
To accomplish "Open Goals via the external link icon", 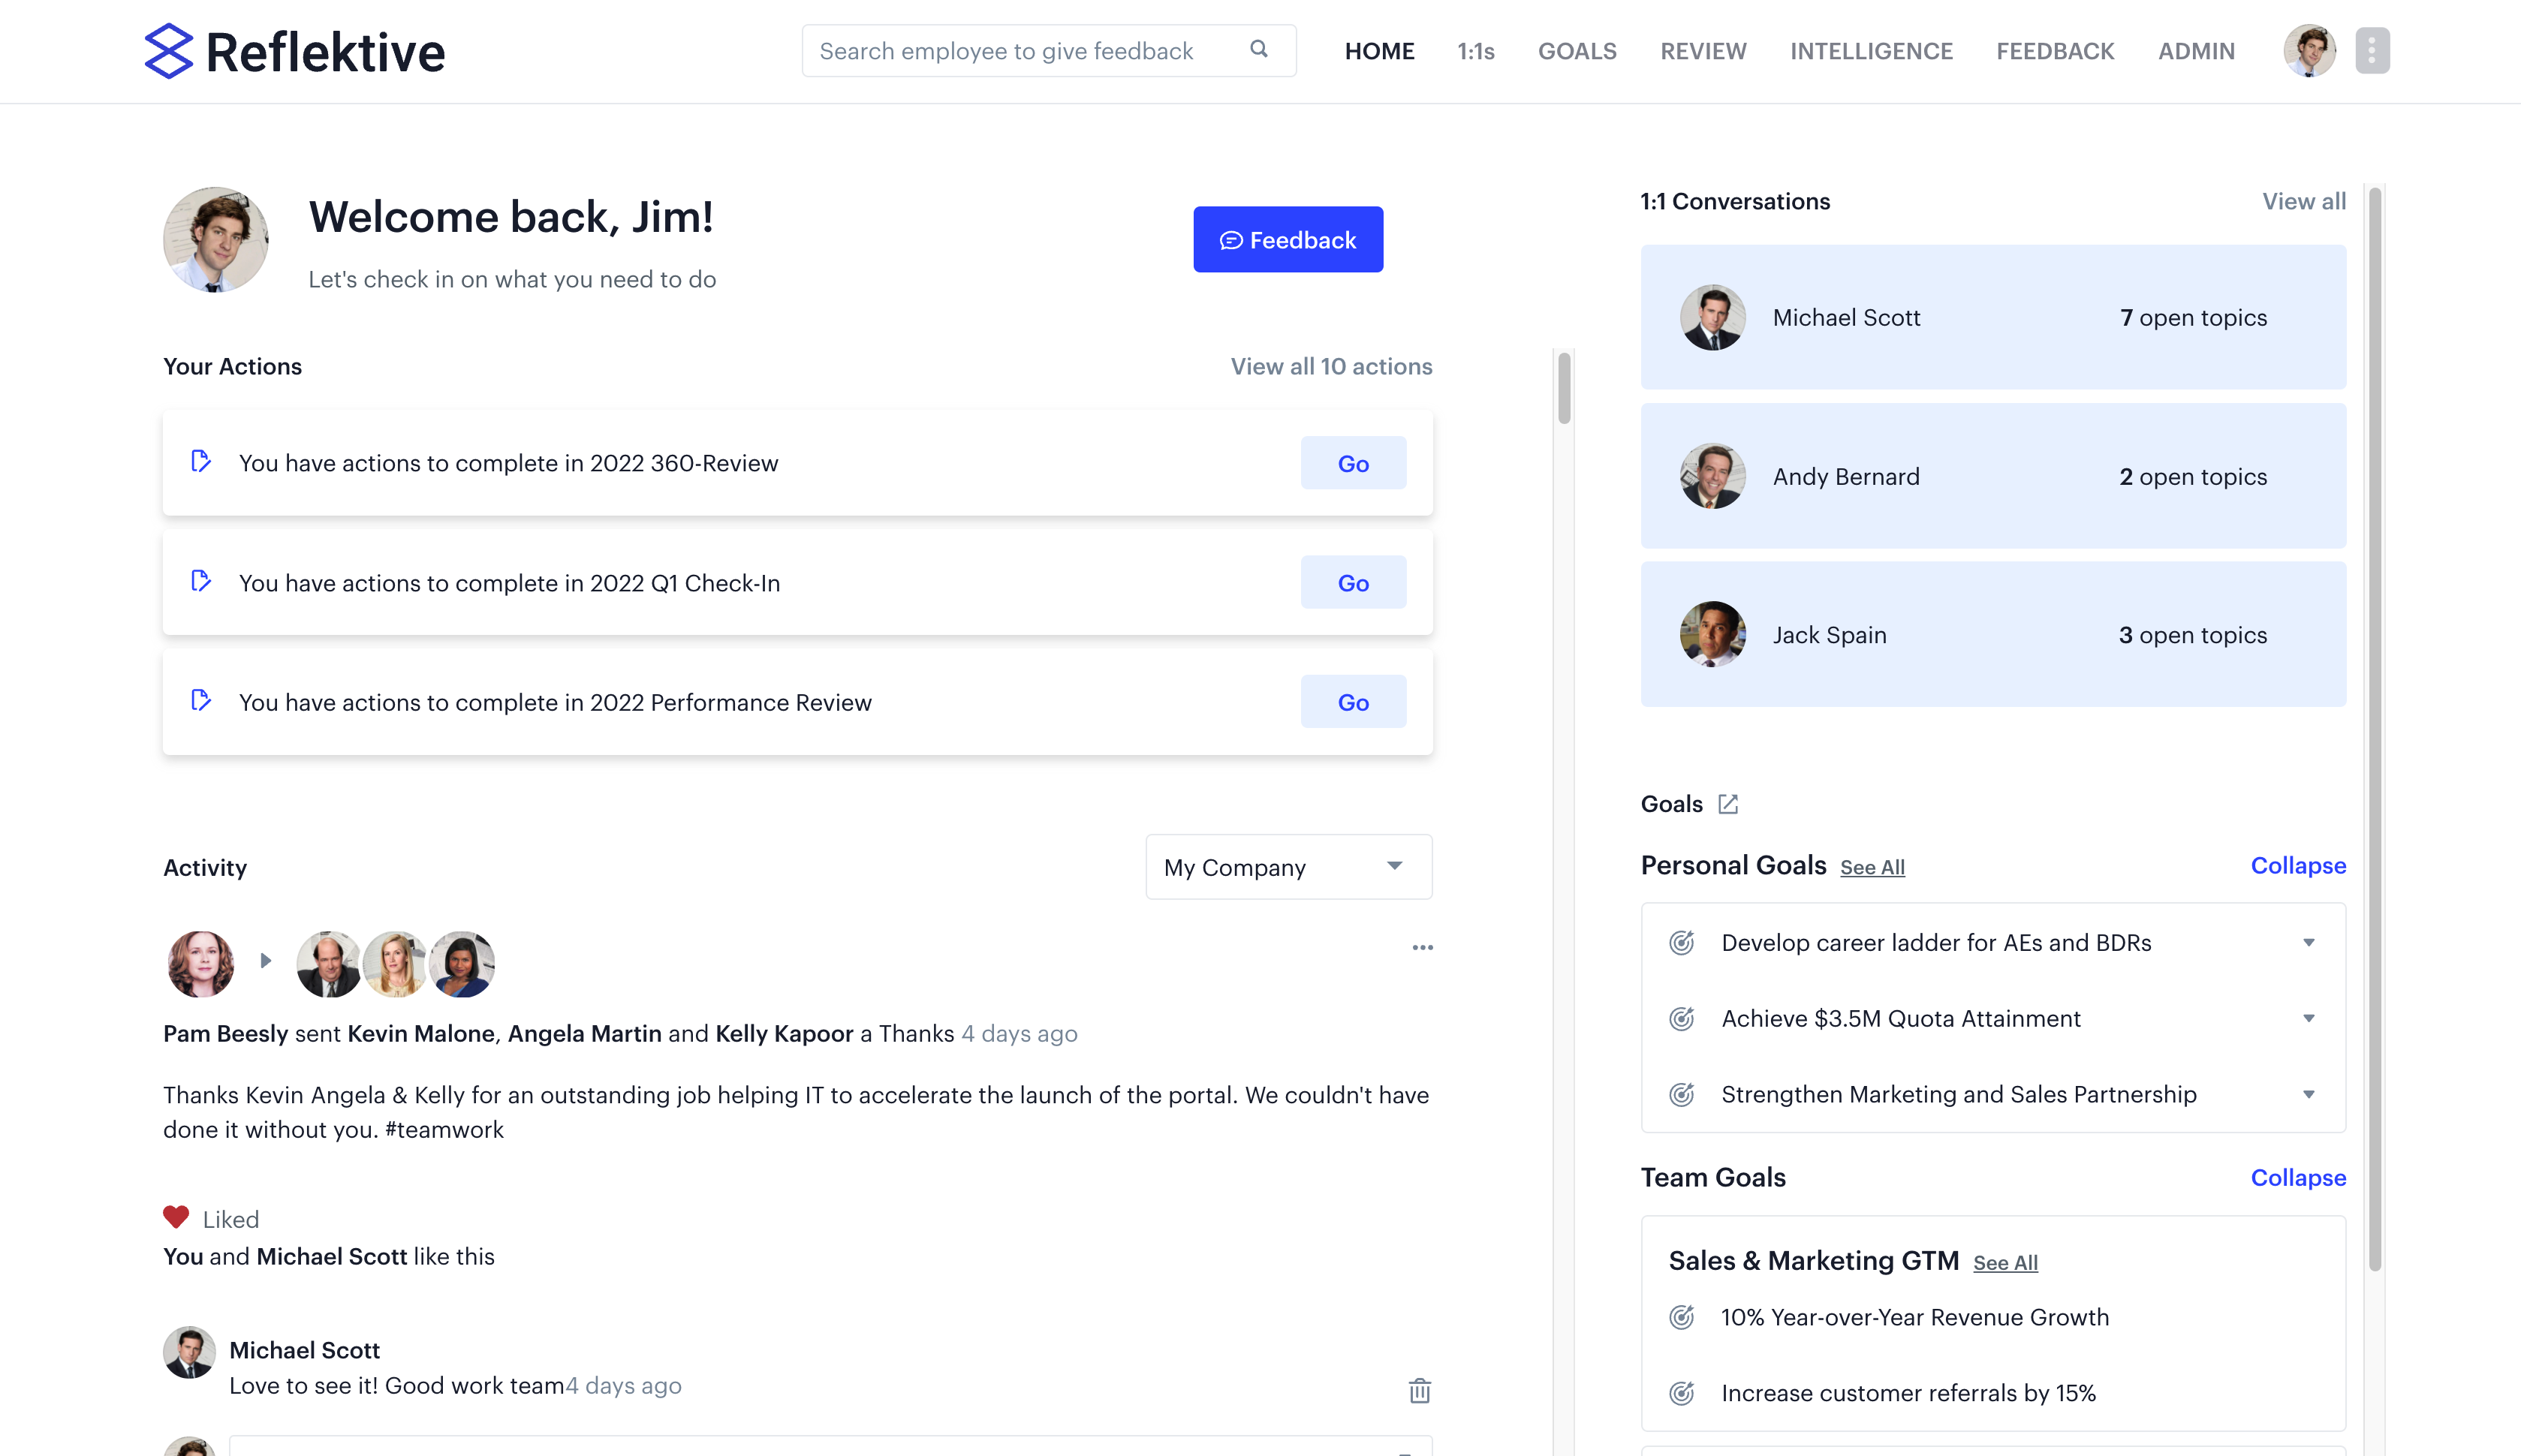I will 1728,803.
